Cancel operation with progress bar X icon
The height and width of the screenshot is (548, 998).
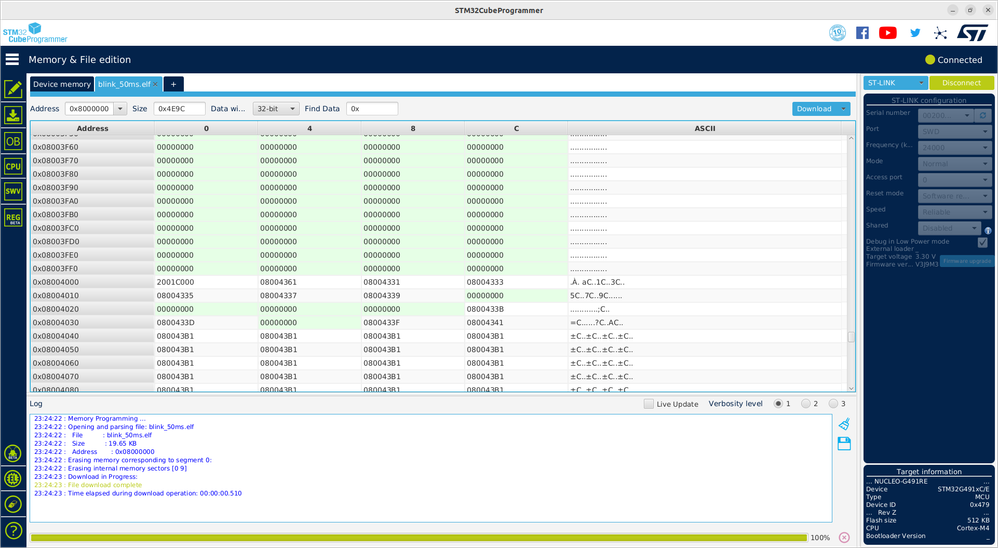coord(844,537)
